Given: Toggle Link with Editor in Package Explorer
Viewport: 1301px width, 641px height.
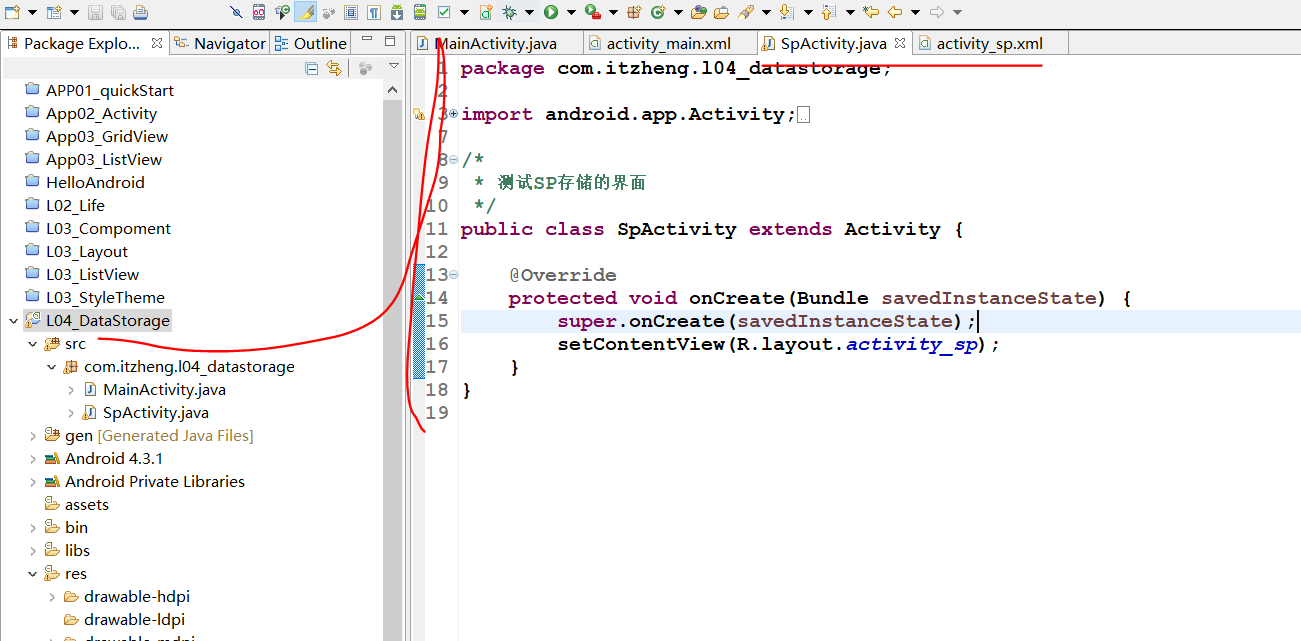Looking at the screenshot, I should (334, 68).
